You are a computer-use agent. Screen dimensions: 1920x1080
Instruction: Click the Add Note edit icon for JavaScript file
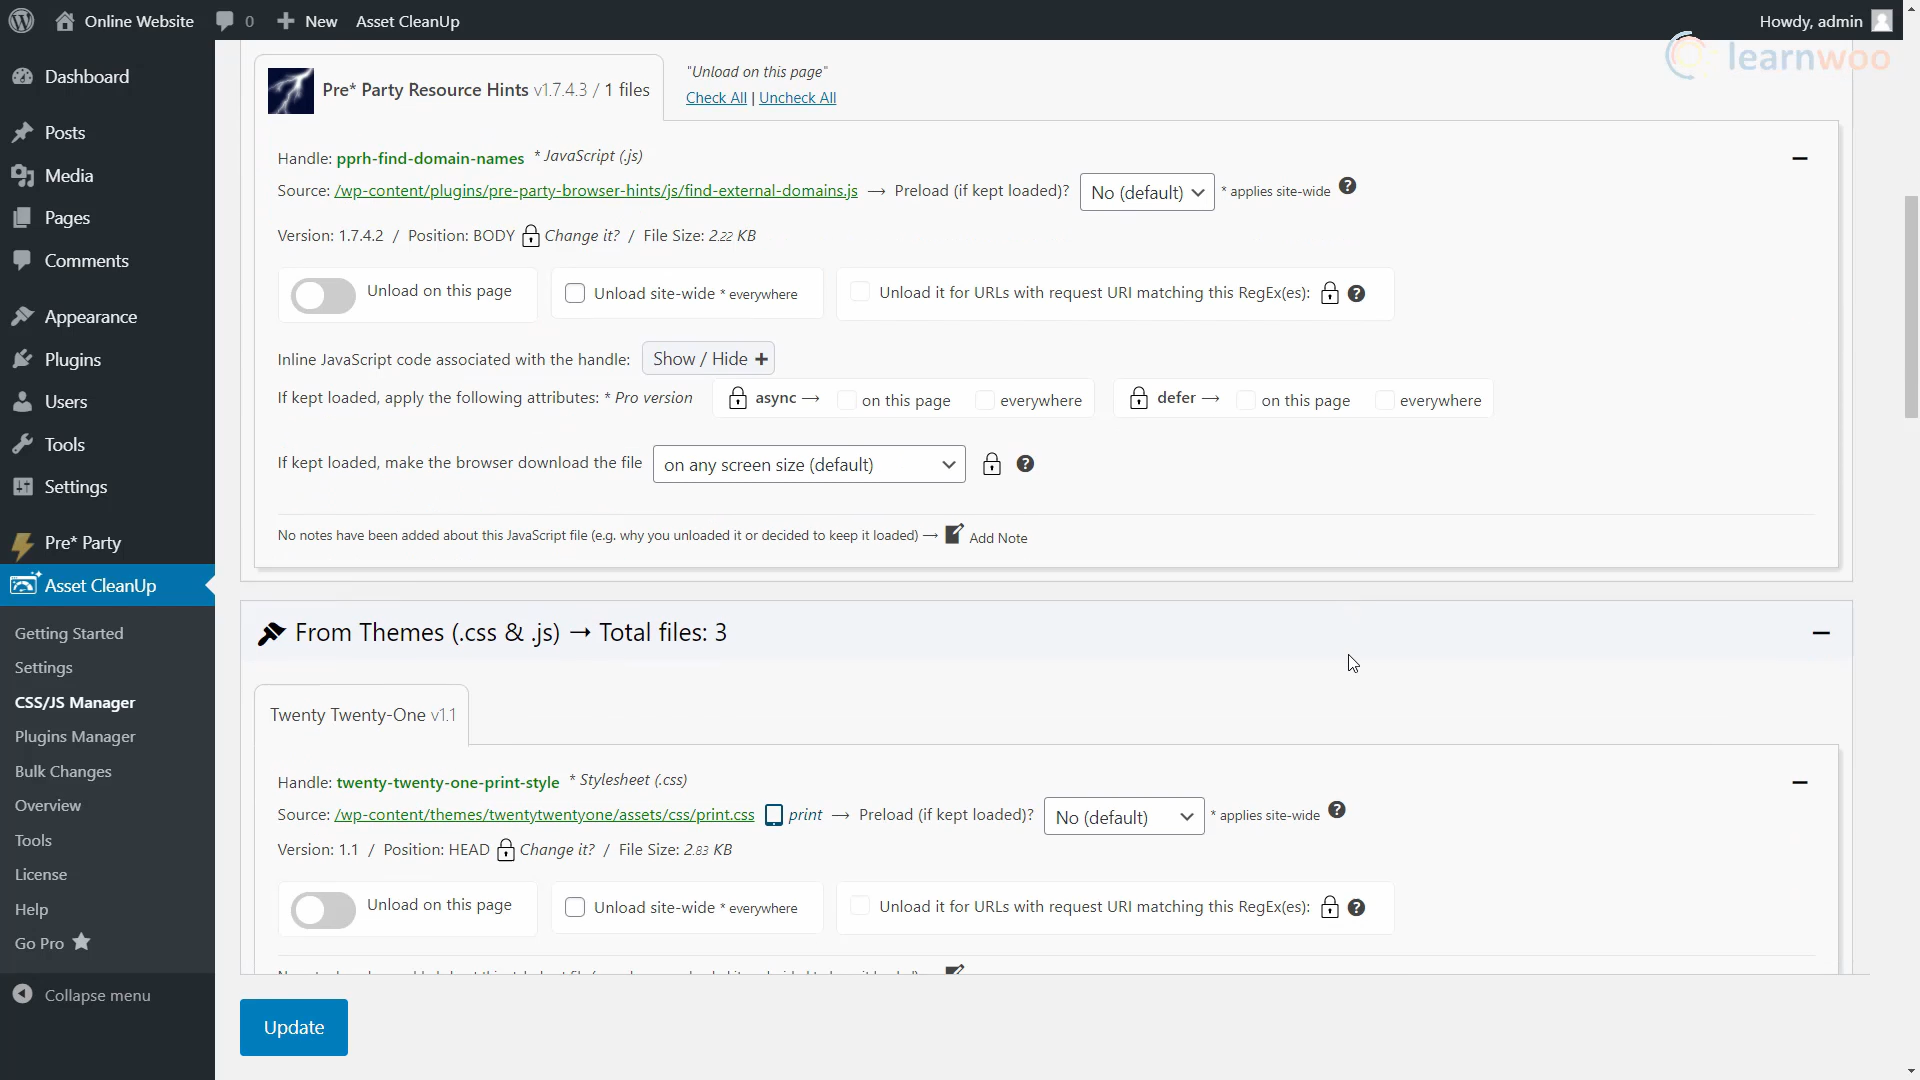point(955,534)
